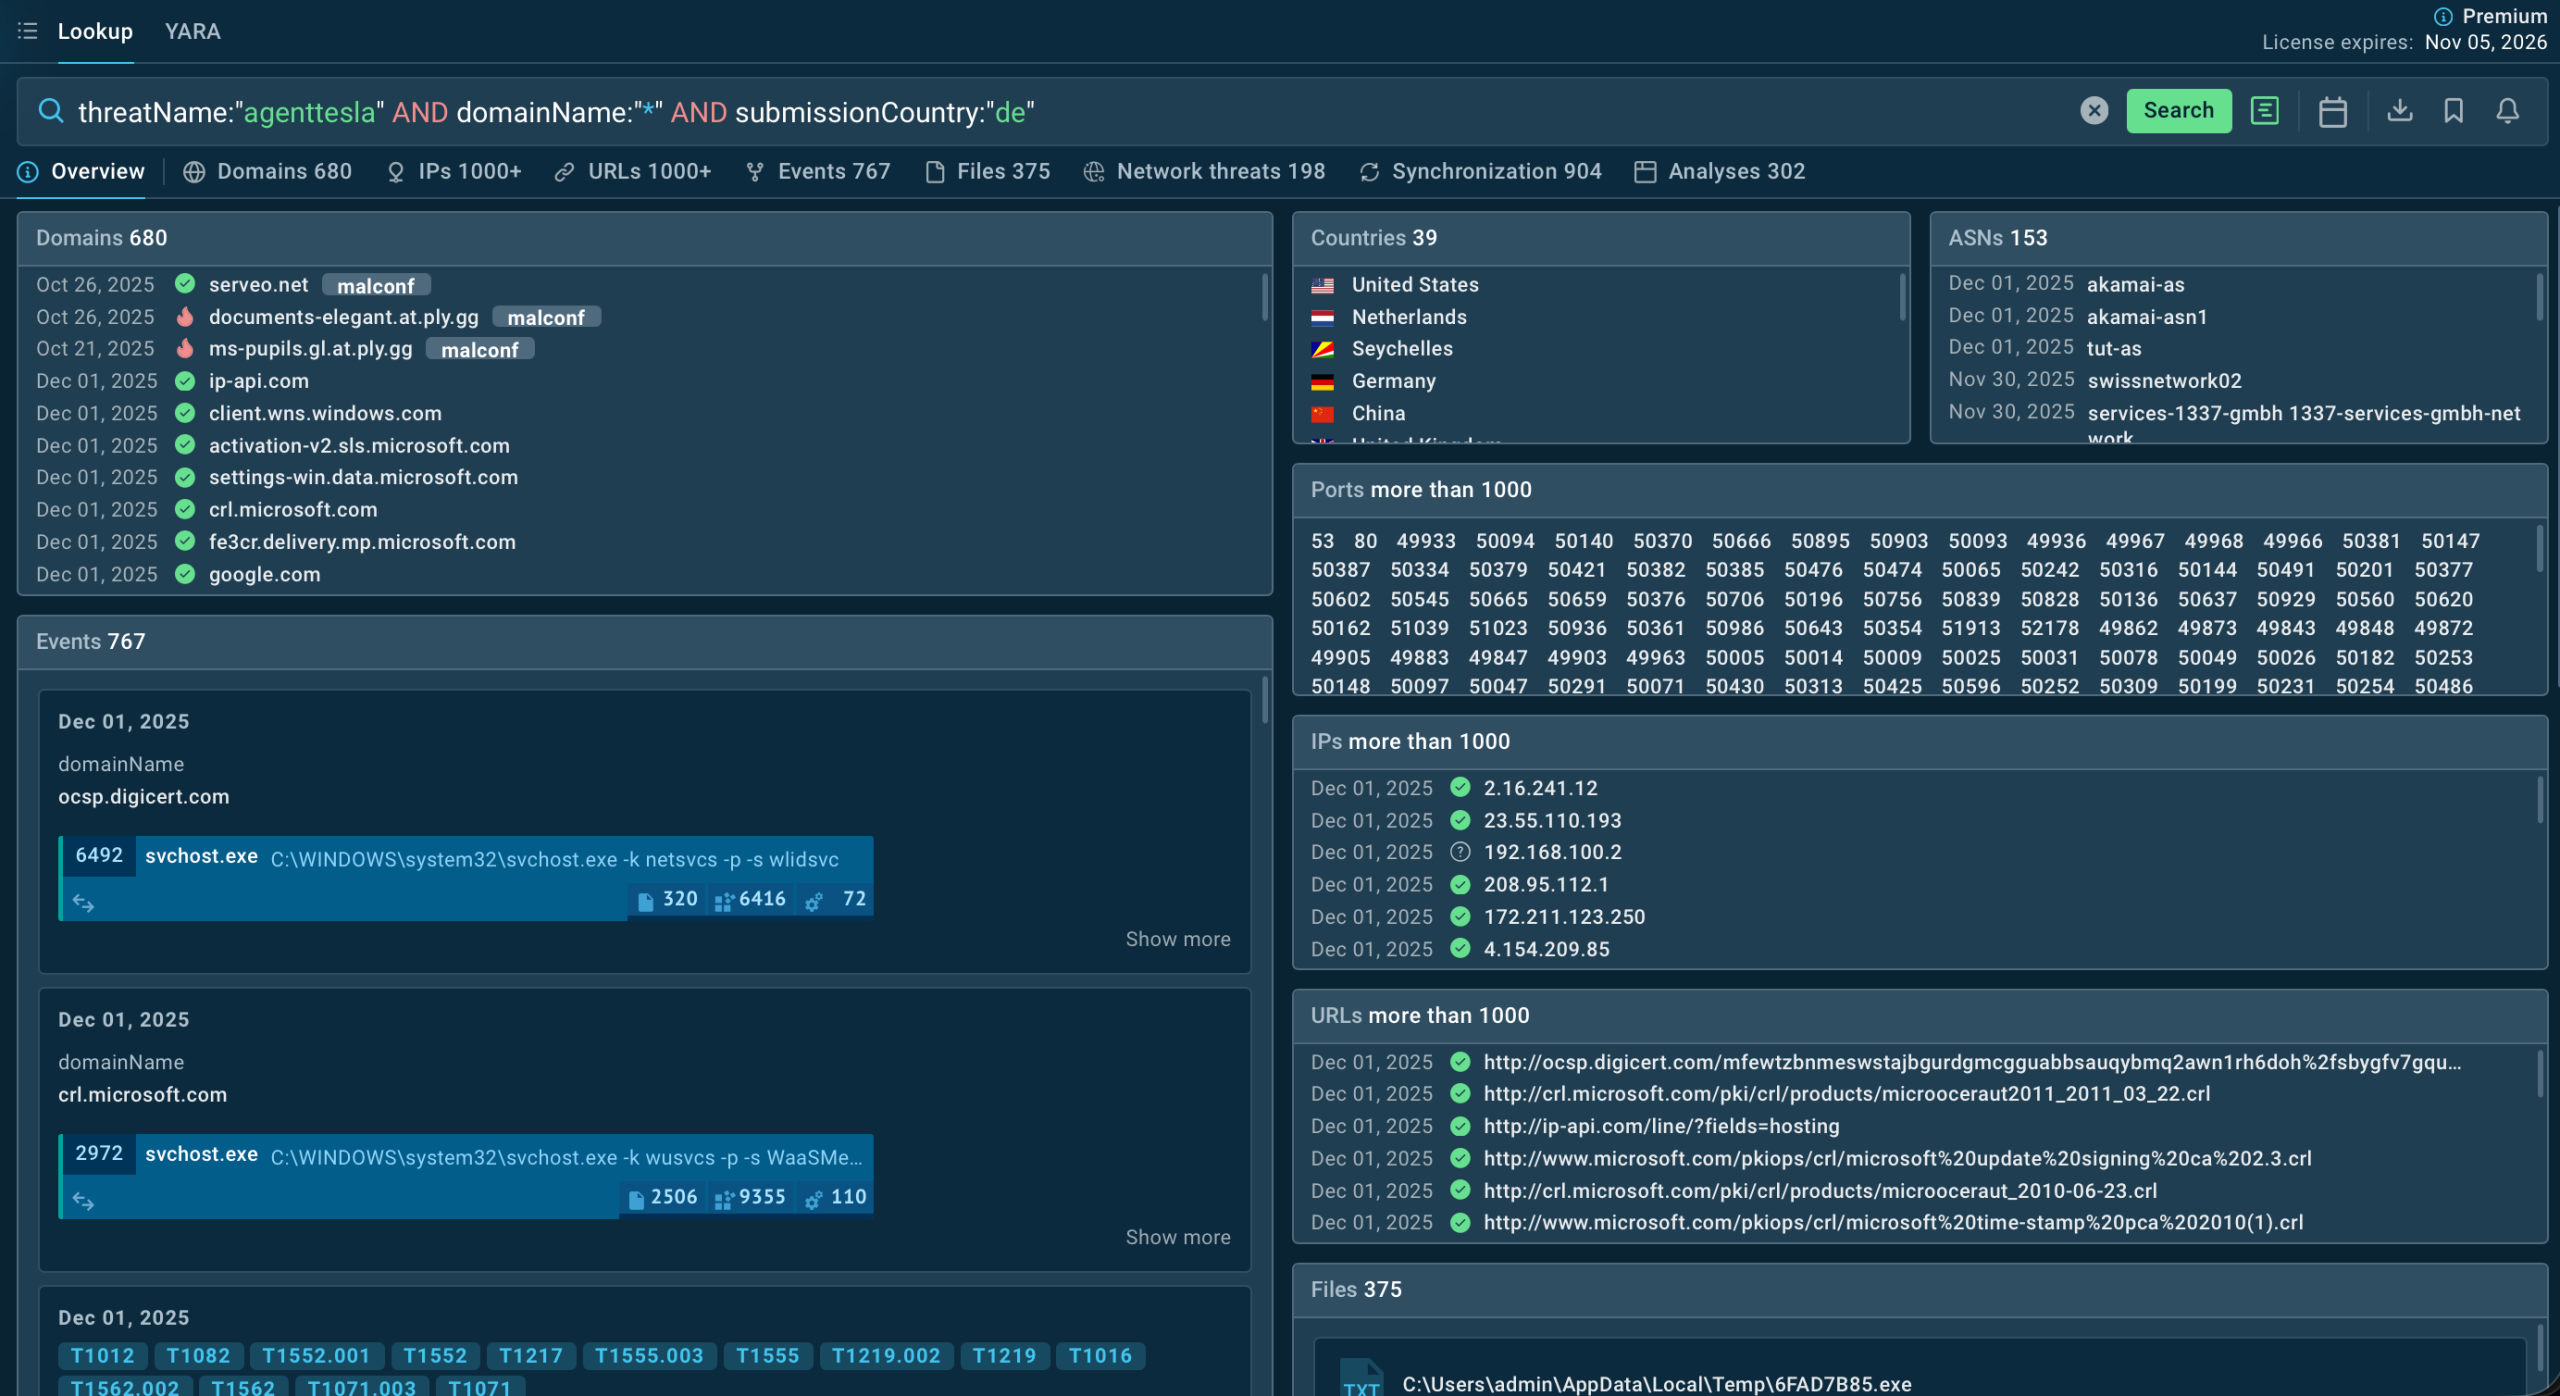Click the download results icon

(2399, 111)
